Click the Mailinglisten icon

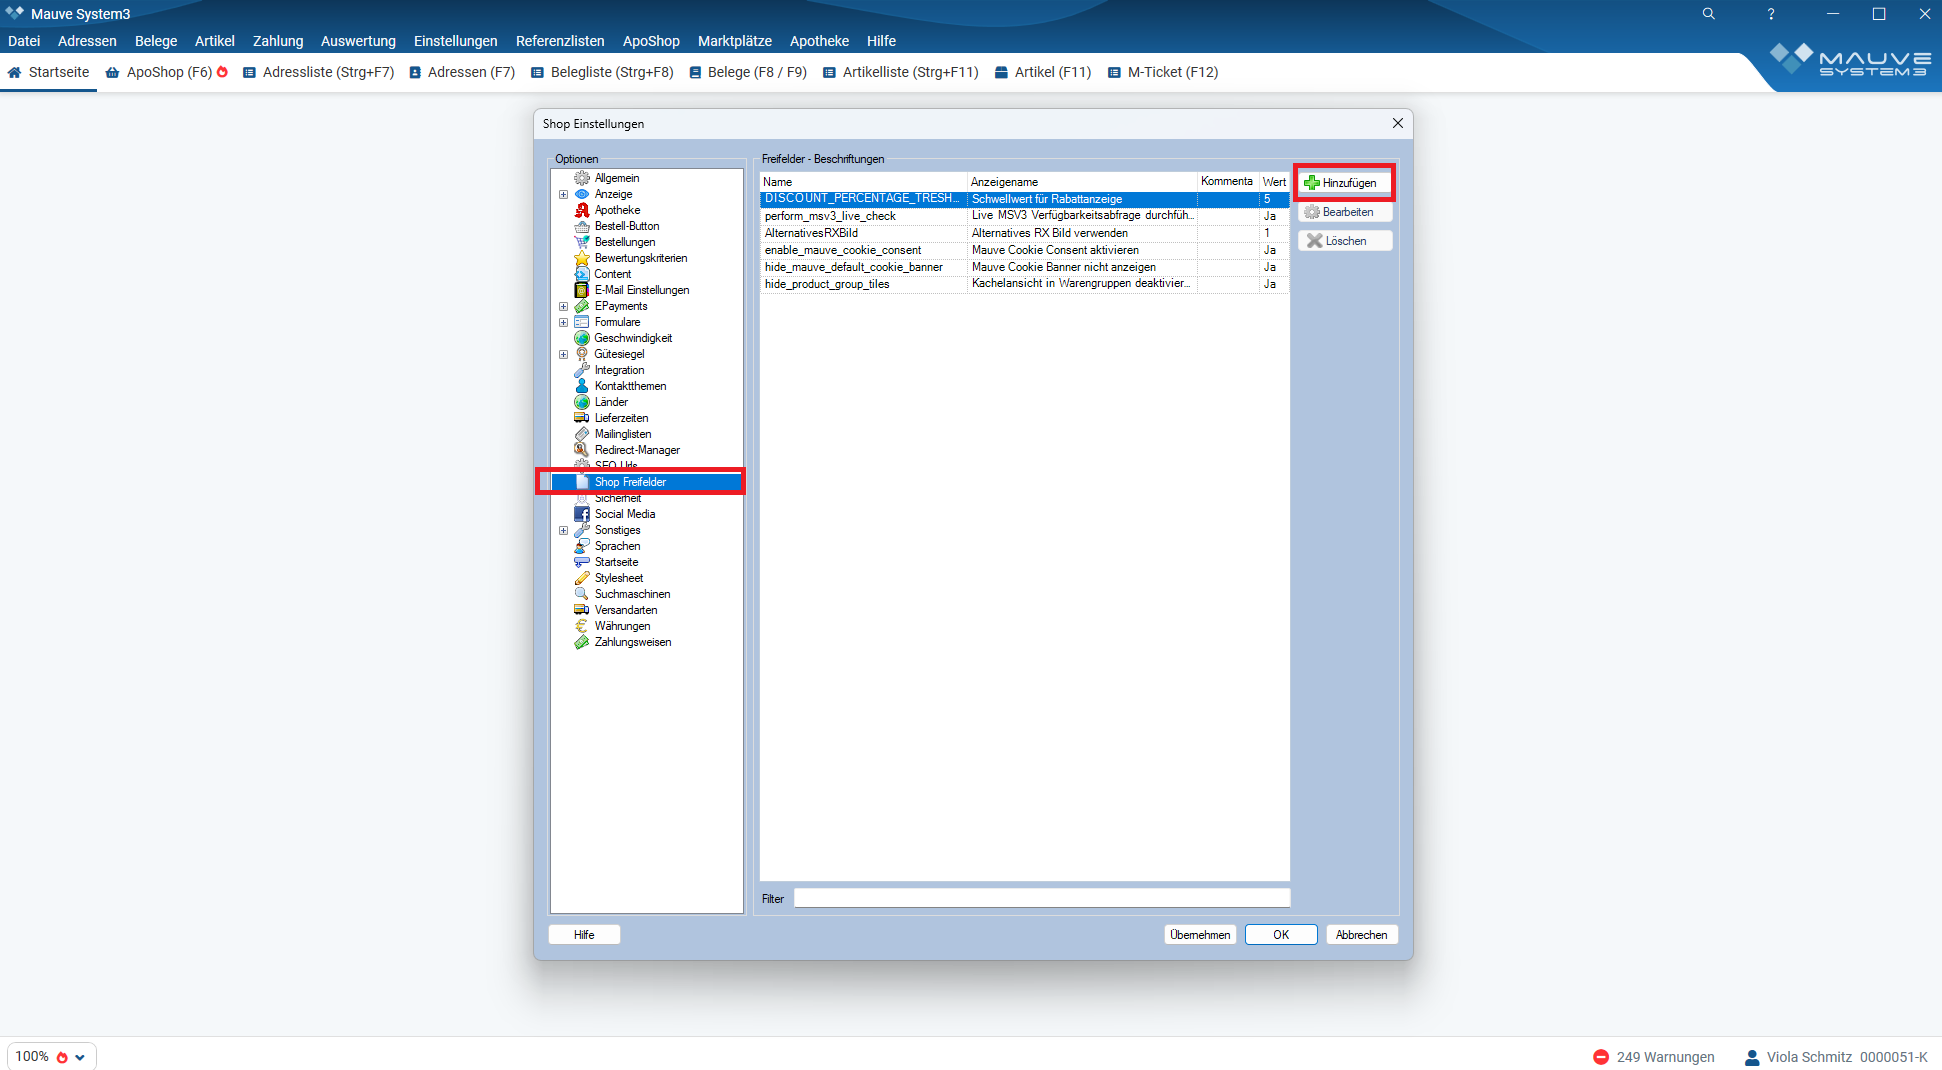(582, 434)
